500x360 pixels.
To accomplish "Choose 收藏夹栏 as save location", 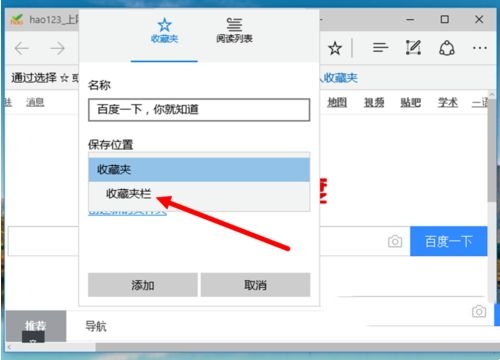I will (199, 194).
